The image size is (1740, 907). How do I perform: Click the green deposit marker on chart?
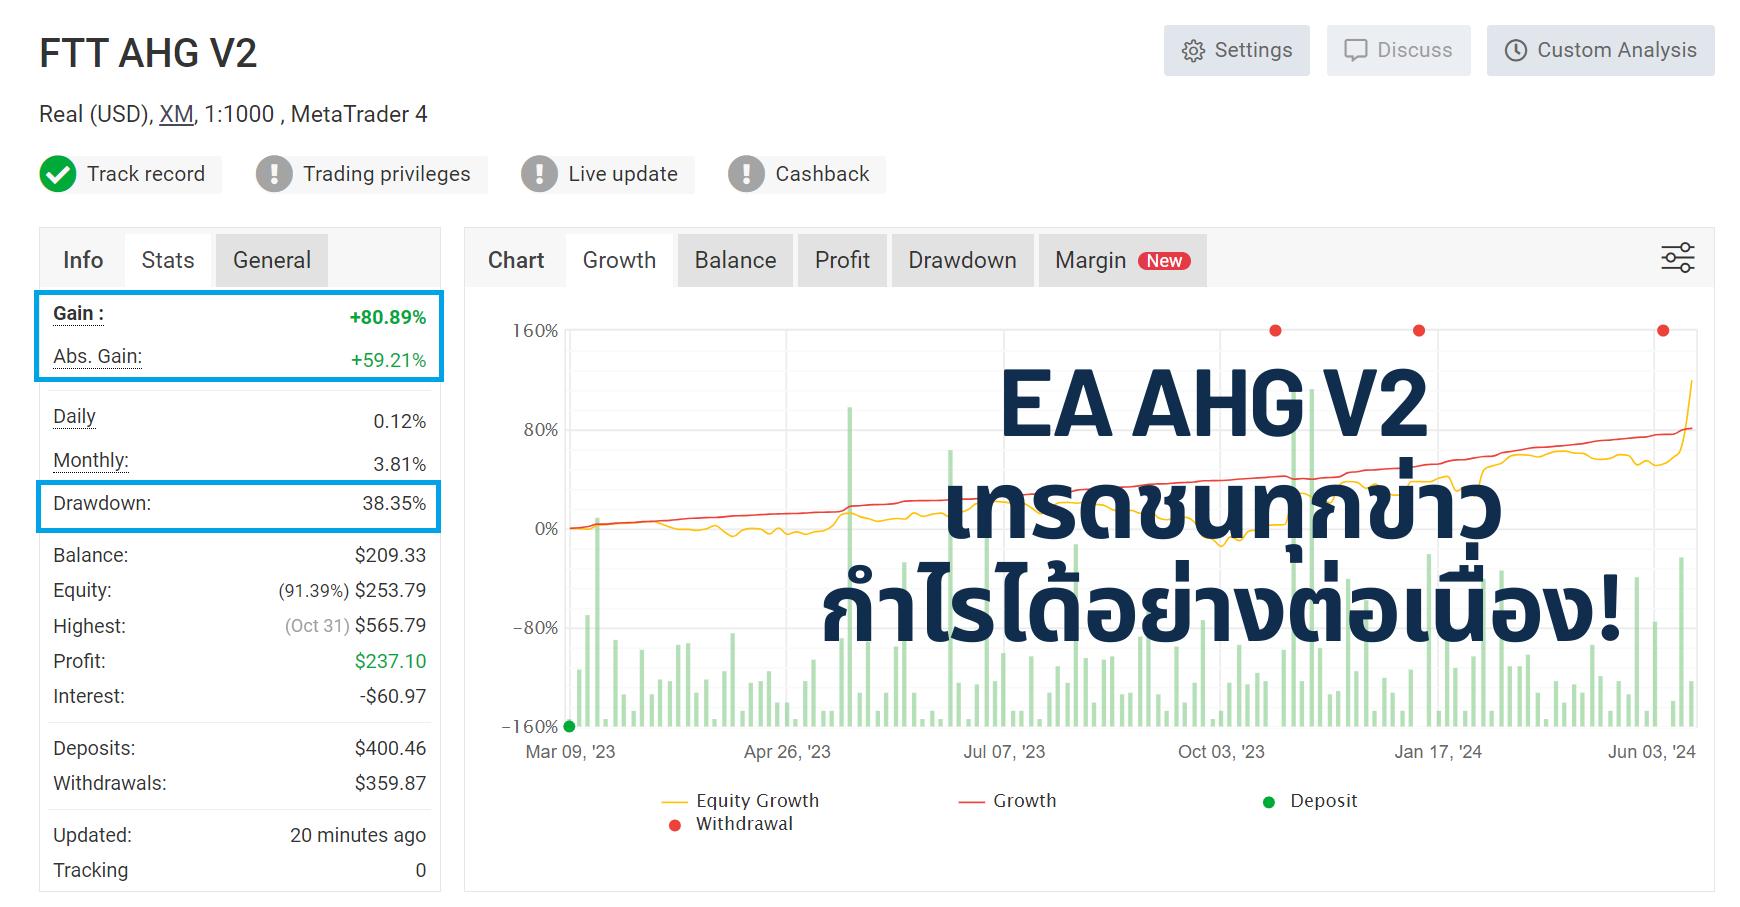pos(569,727)
